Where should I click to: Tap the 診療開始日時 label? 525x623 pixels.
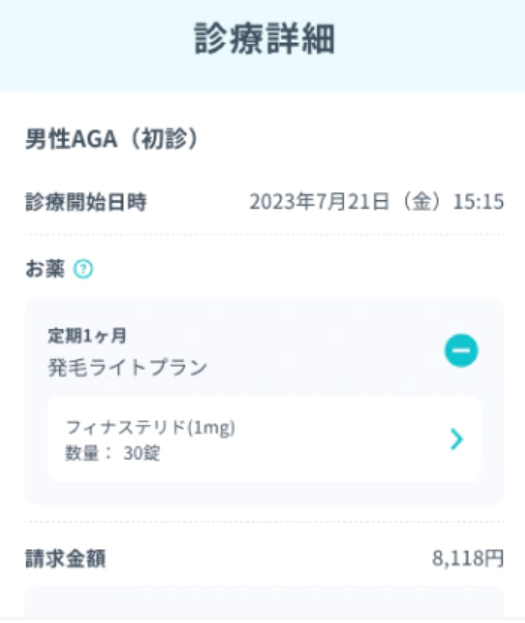coord(86,202)
